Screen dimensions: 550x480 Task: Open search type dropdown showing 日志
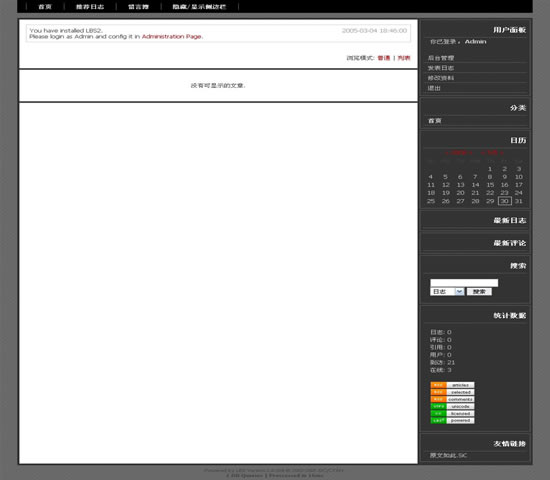click(x=447, y=292)
